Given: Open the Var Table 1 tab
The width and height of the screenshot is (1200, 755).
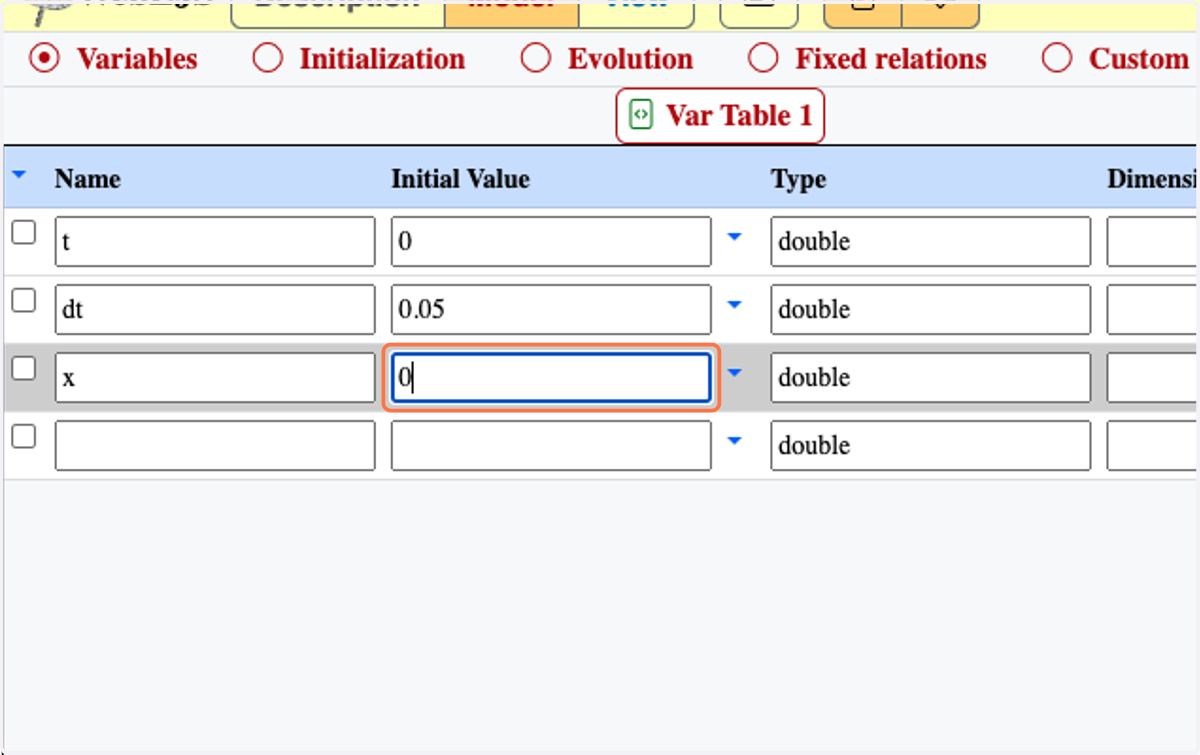Looking at the screenshot, I should pyautogui.click(x=720, y=116).
